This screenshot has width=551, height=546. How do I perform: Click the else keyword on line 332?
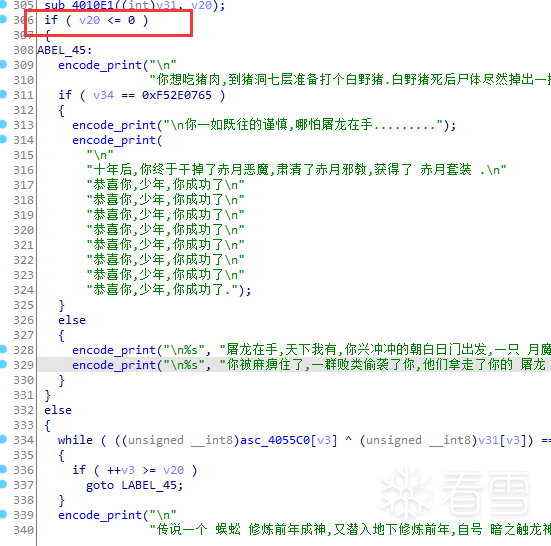point(58,410)
